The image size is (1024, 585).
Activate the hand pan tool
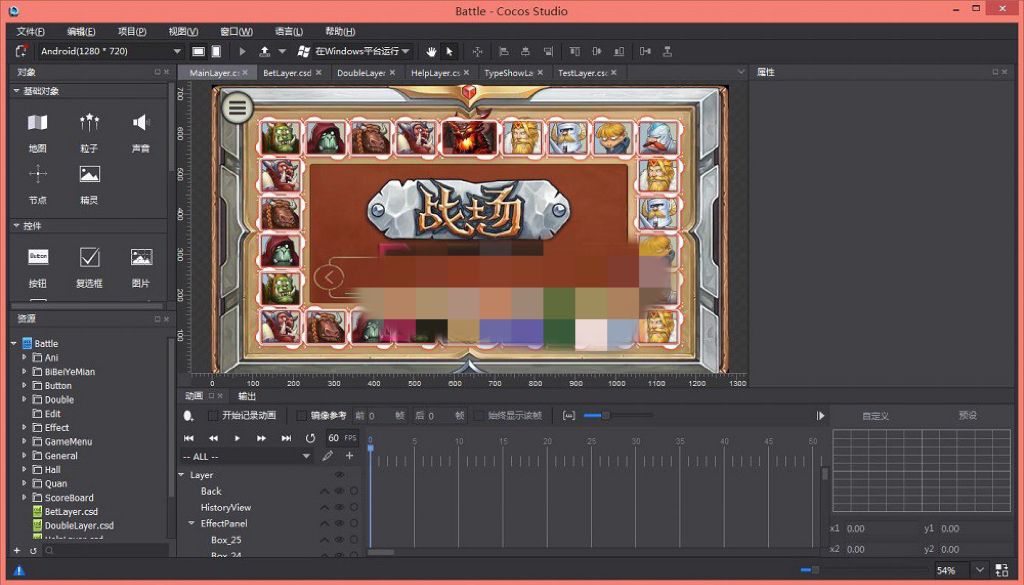point(431,51)
